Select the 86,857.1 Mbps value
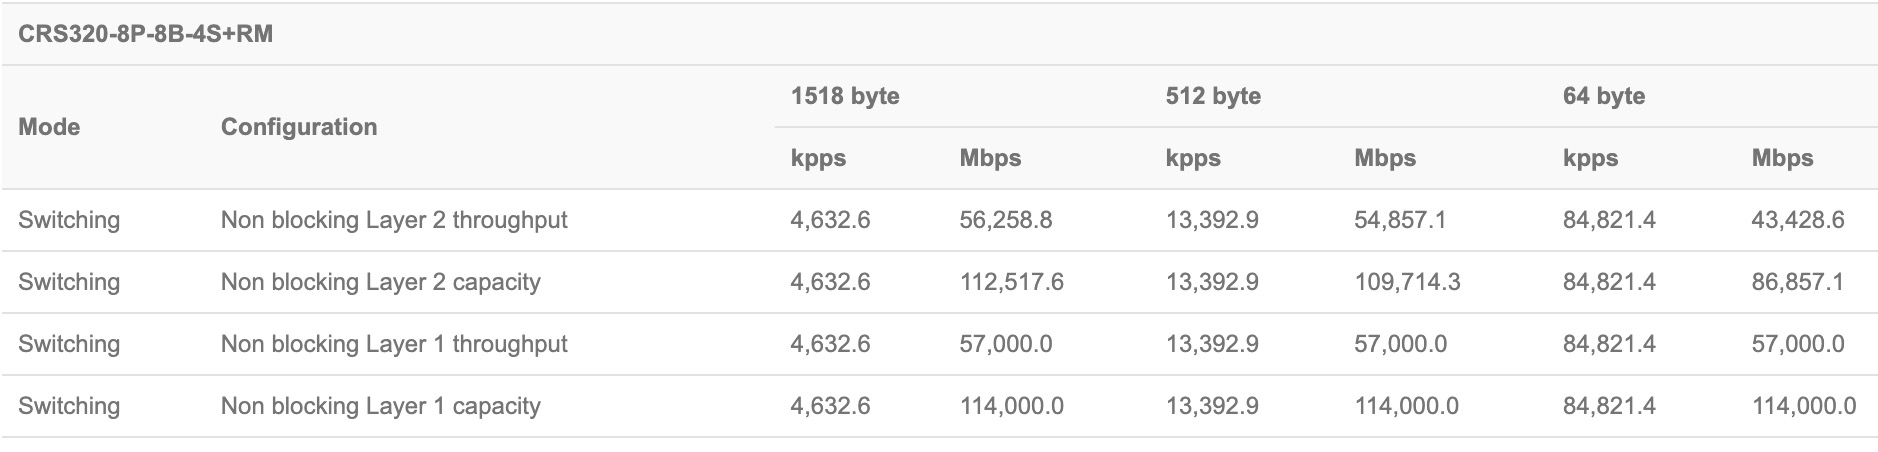The width and height of the screenshot is (1878, 452). (1797, 282)
